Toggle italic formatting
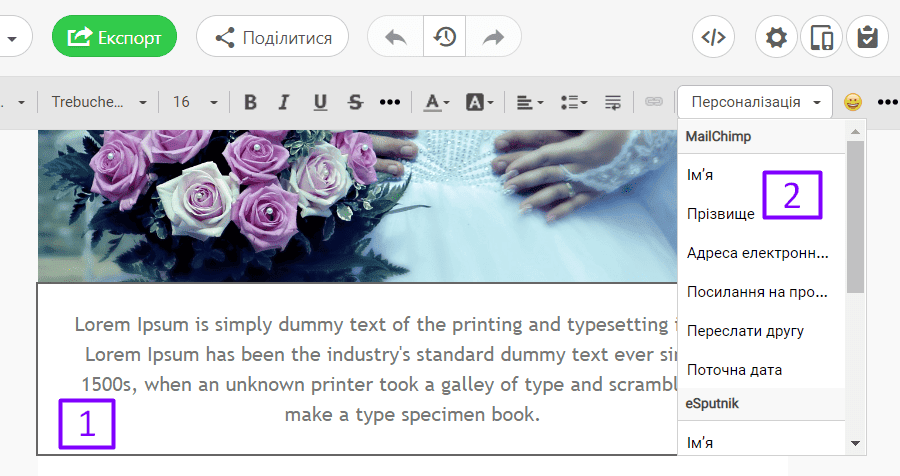The image size is (900, 476). 284,102
